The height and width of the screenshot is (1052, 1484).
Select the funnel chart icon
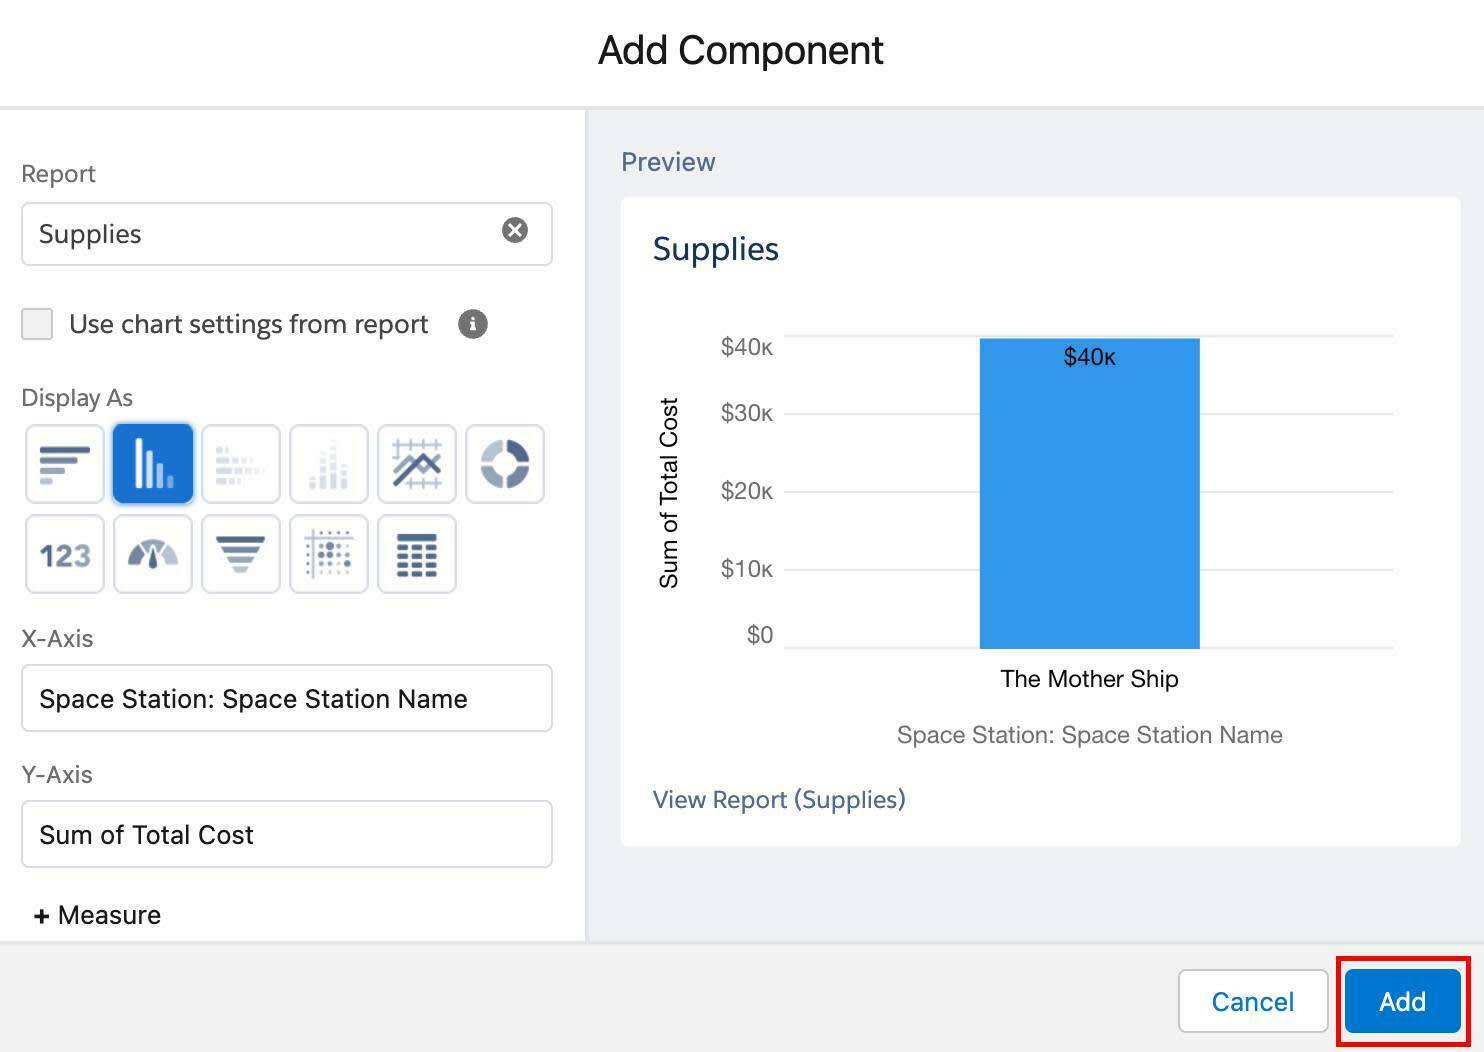coord(241,554)
